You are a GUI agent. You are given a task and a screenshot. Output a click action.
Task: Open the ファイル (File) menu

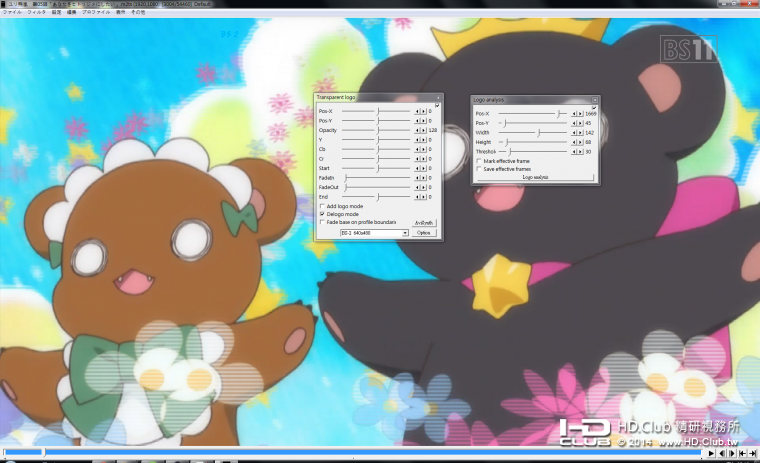coord(13,12)
